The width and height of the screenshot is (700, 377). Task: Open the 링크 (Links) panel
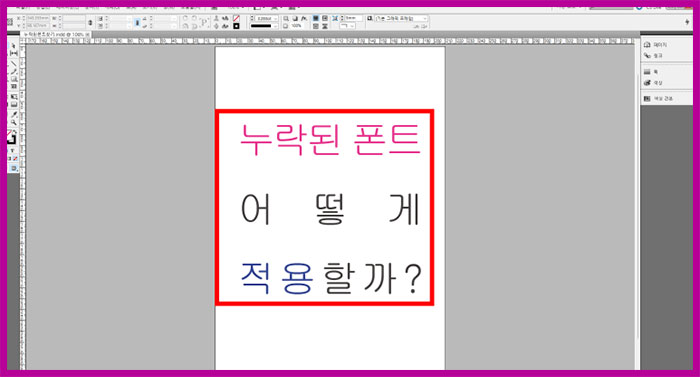(653, 56)
